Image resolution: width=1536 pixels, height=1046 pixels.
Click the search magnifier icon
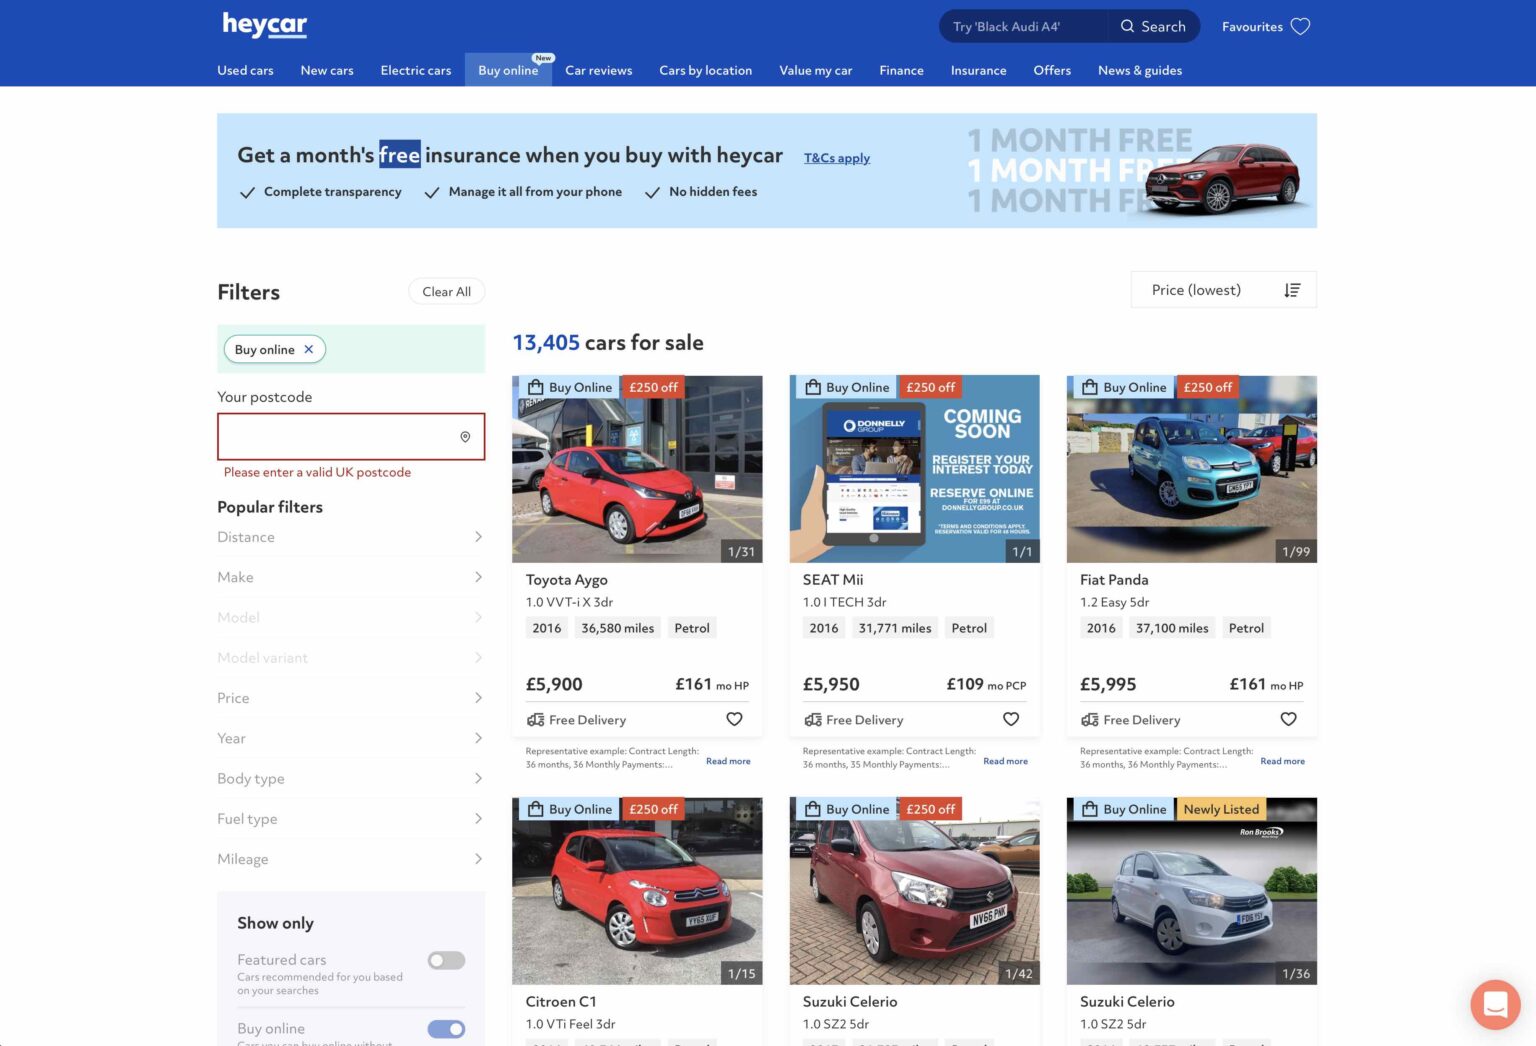pyautogui.click(x=1126, y=26)
